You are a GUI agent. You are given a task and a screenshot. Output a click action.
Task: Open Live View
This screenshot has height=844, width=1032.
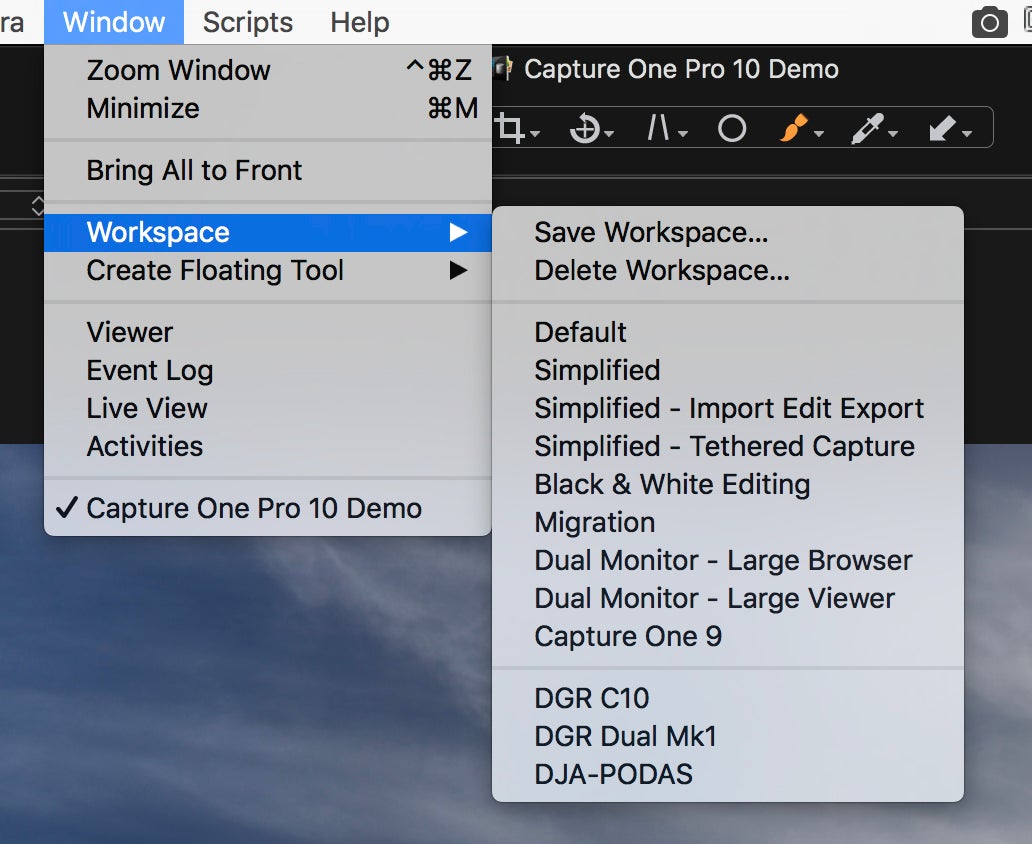point(268,409)
